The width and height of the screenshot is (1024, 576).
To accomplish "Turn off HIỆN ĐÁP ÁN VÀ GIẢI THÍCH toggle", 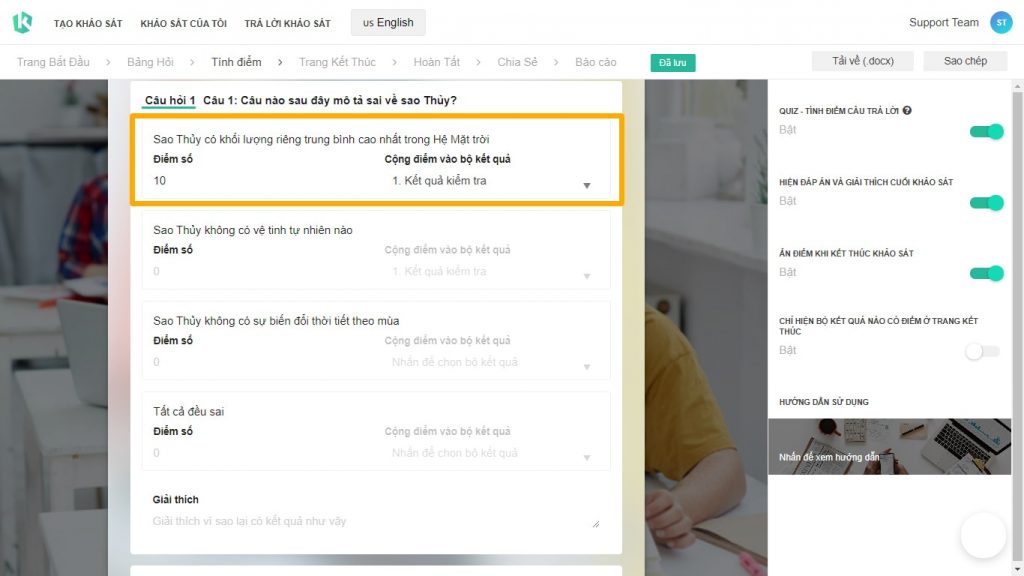I will 986,202.
